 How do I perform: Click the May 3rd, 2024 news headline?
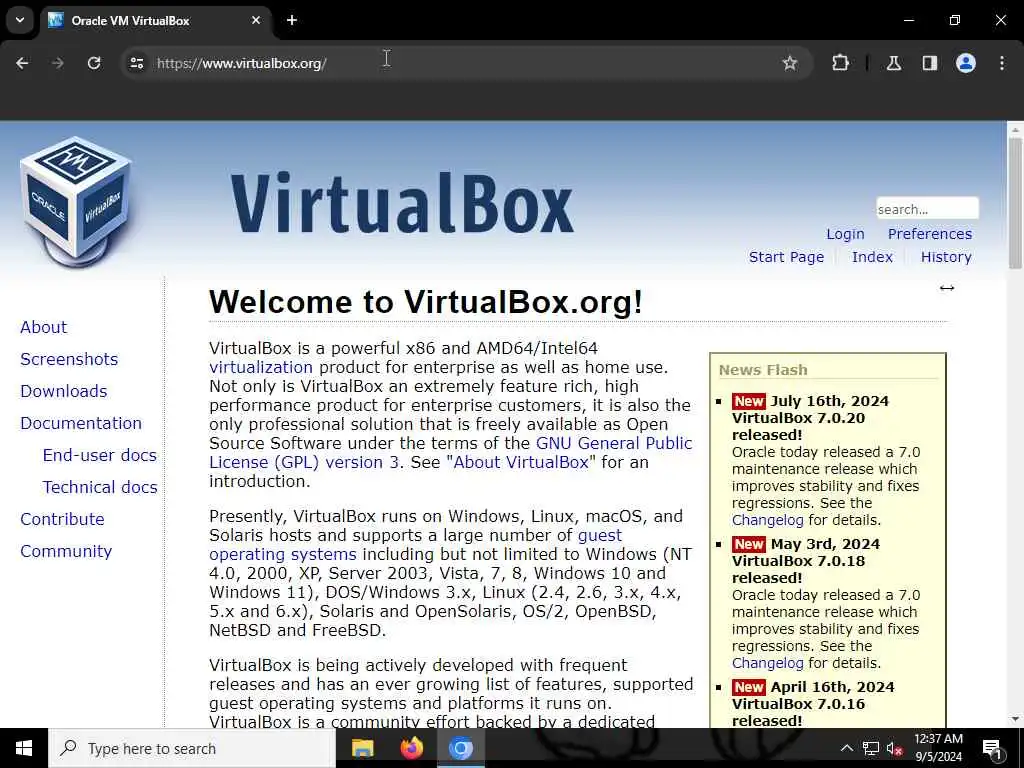807,561
